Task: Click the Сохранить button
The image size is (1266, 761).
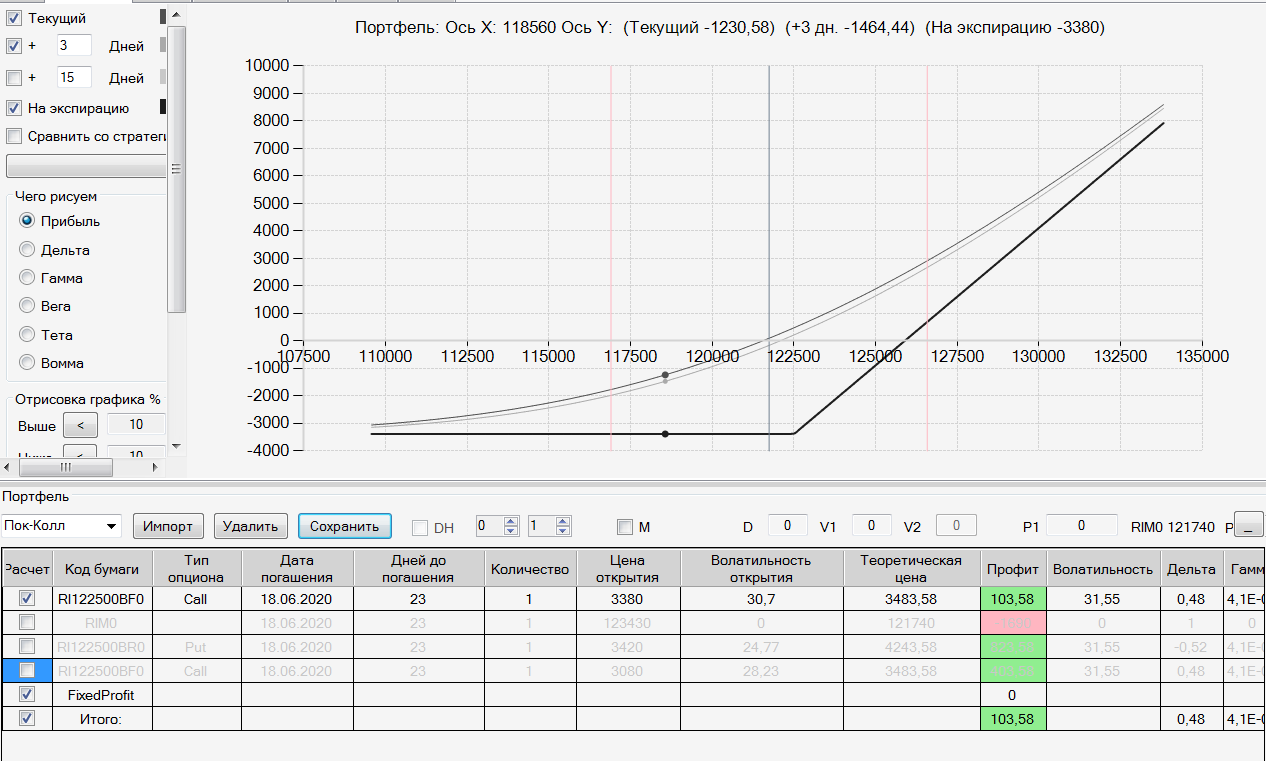Action: tap(344, 526)
